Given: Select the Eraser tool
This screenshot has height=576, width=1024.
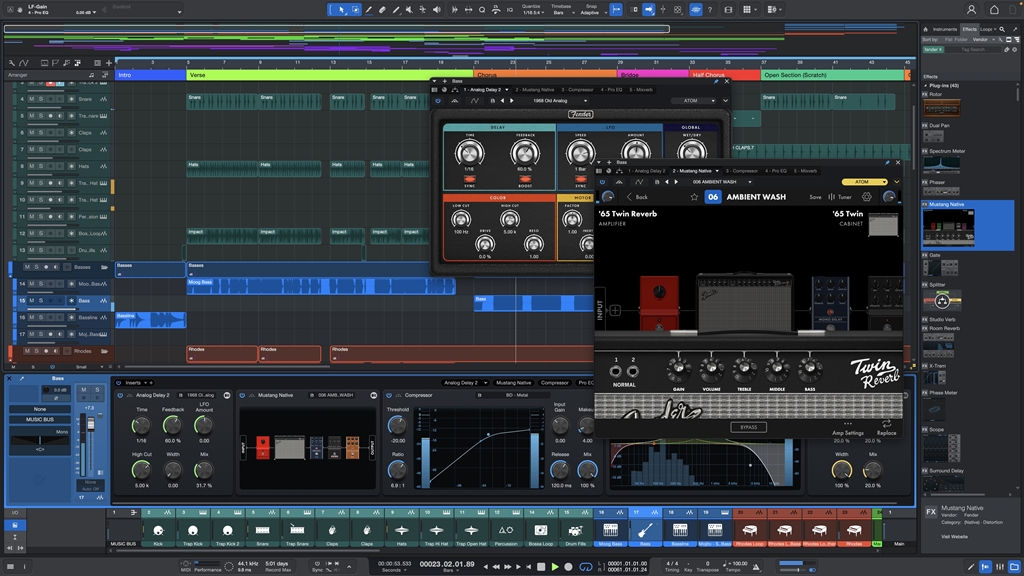Looking at the screenshot, I should tap(382, 9).
